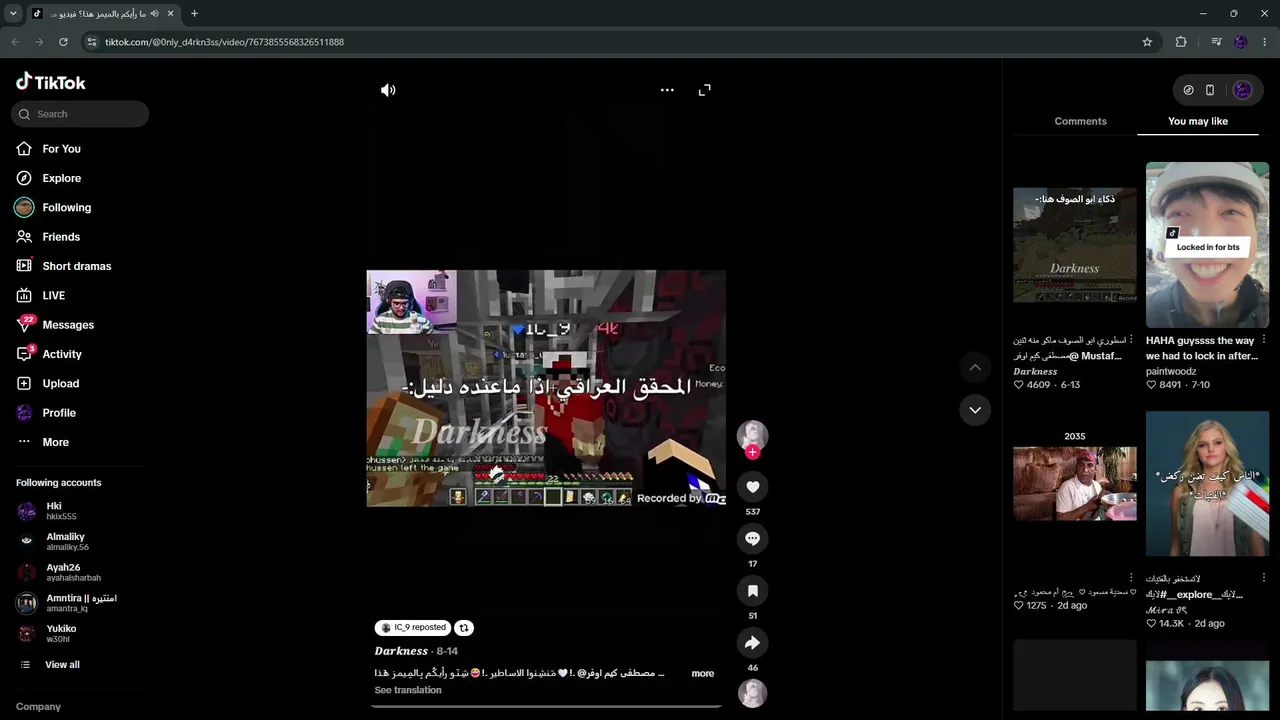
Task: Seek using the video progress bar
Action: point(546,706)
